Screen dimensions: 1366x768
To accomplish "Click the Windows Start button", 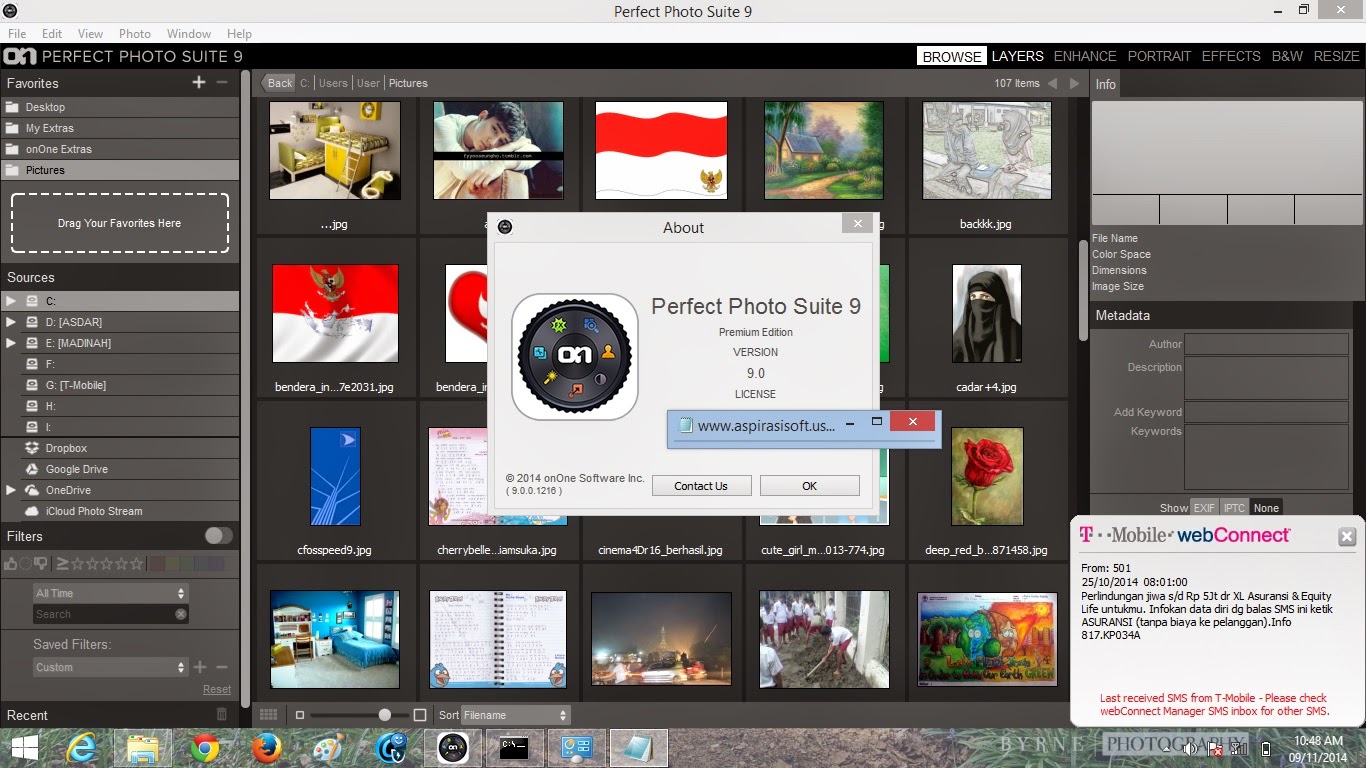I will [x=25, y=748].
